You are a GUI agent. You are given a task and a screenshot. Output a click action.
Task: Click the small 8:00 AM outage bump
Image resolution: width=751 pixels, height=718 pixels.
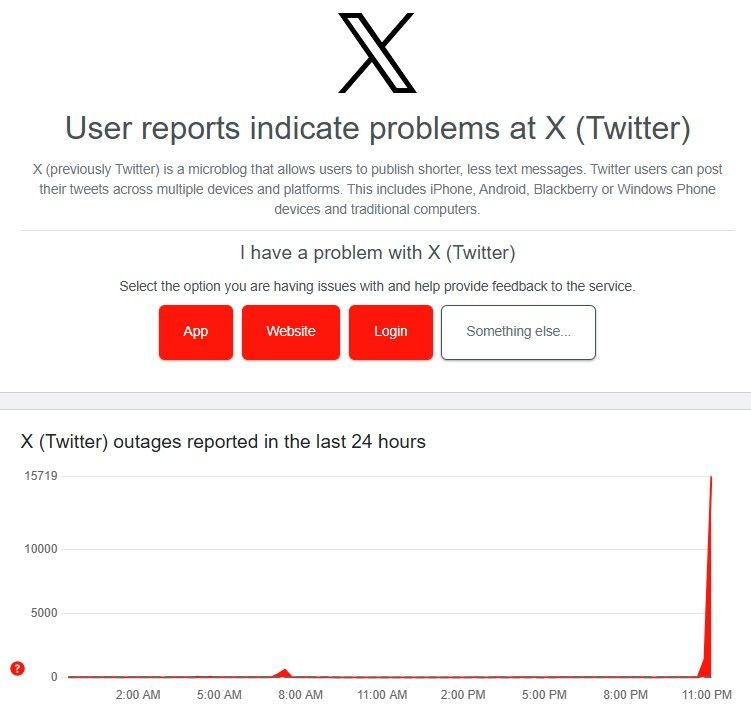[x=284, y=673]
